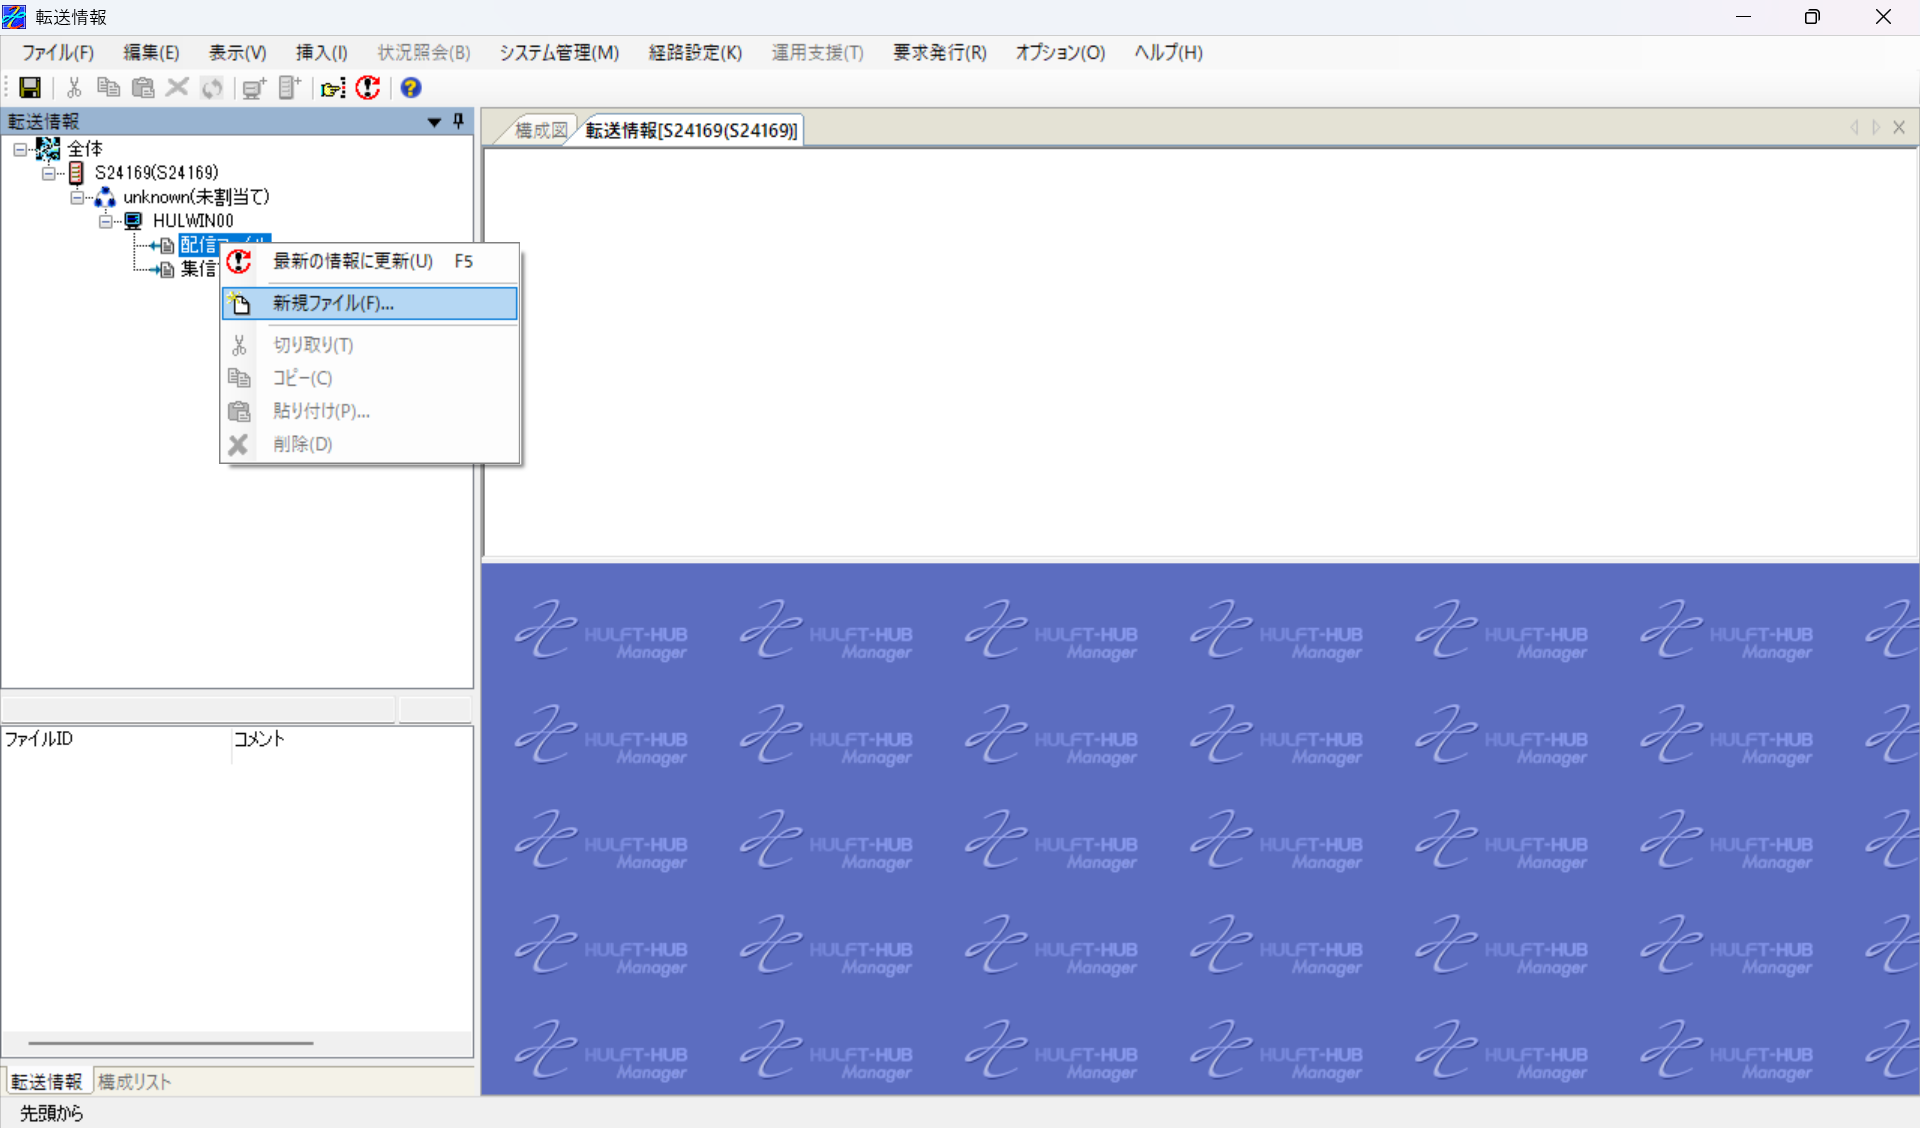Collapse the 全体 tree node

(20, 149)
